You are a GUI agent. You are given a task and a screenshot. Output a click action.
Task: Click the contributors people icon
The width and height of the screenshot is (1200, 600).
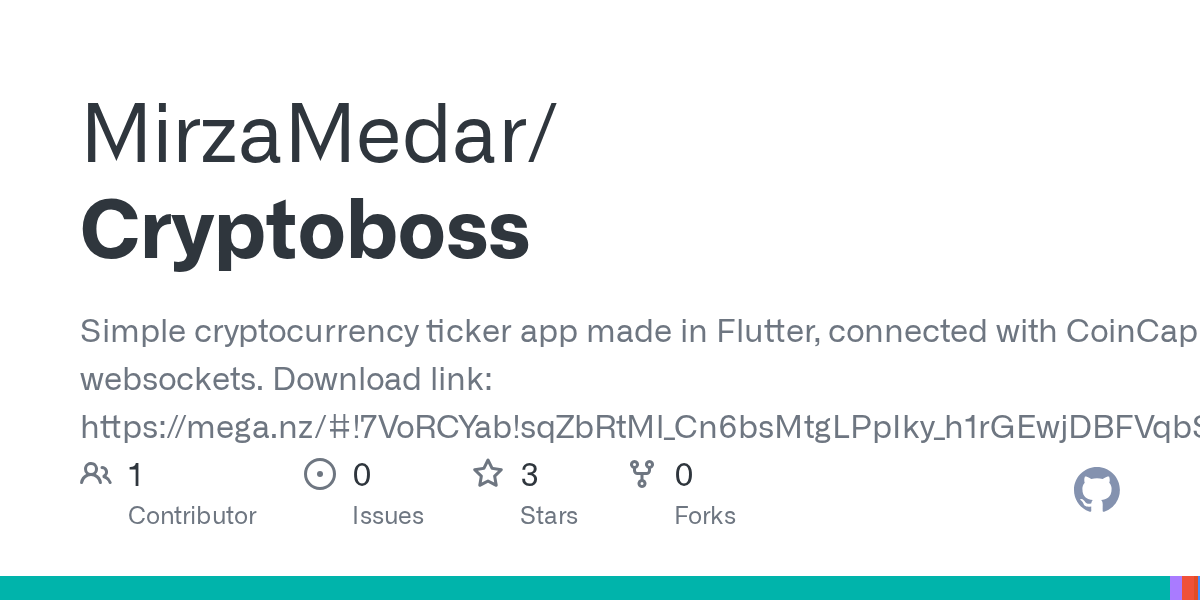96,474
